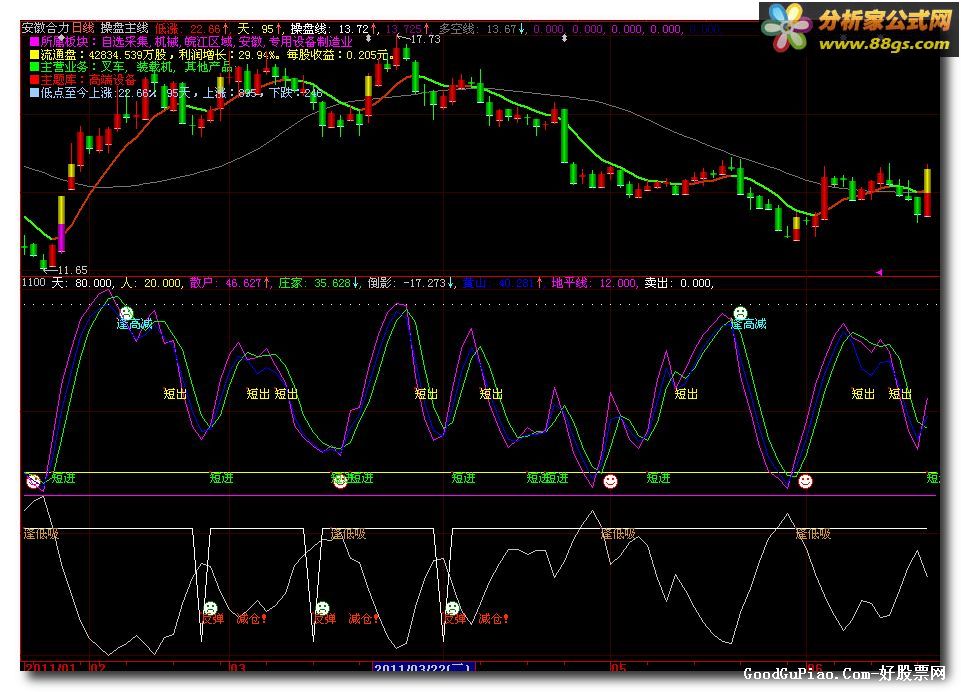961x692 pixels.
Task: Click the red up arrow after 散户: 46.627
Action: (x=267, y=283)
